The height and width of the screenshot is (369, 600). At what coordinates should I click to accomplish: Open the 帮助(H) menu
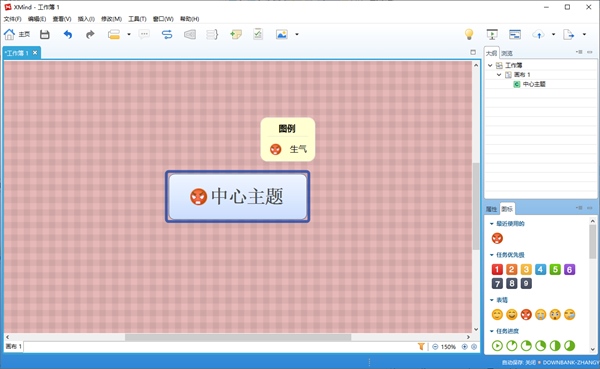(189, 19)
